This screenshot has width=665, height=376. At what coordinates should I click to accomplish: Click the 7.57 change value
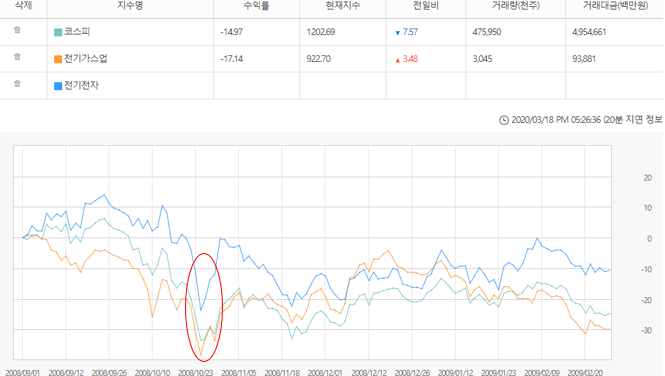click(410, 32)
